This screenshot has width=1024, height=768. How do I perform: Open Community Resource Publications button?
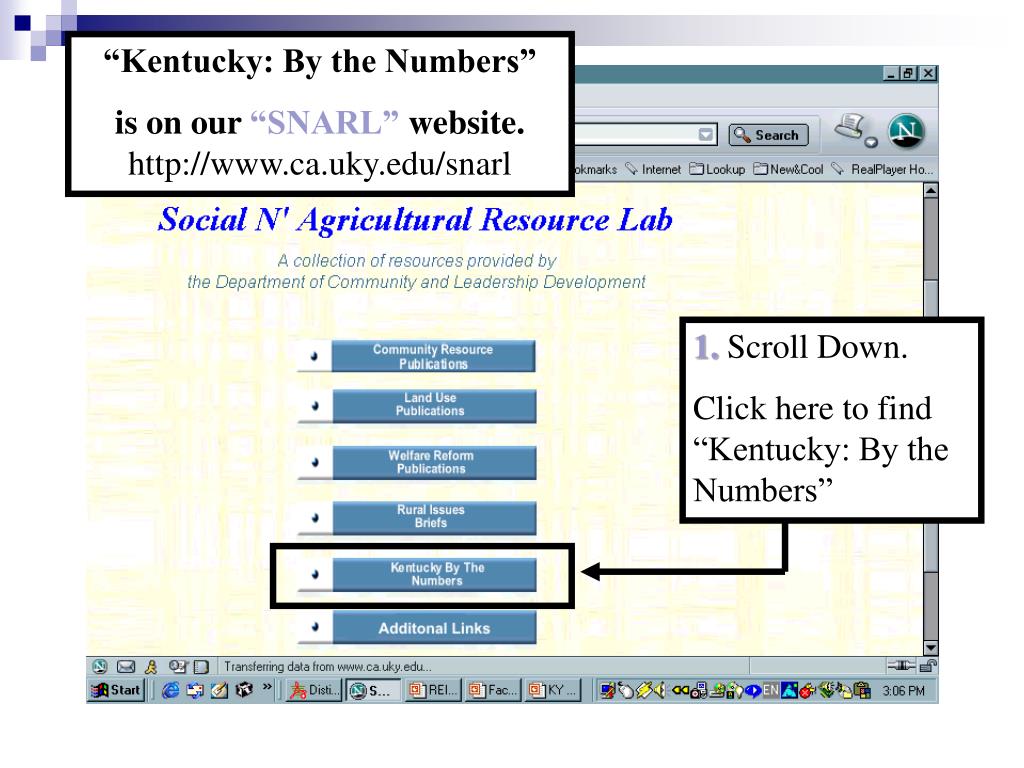click(x=433, y=357)
